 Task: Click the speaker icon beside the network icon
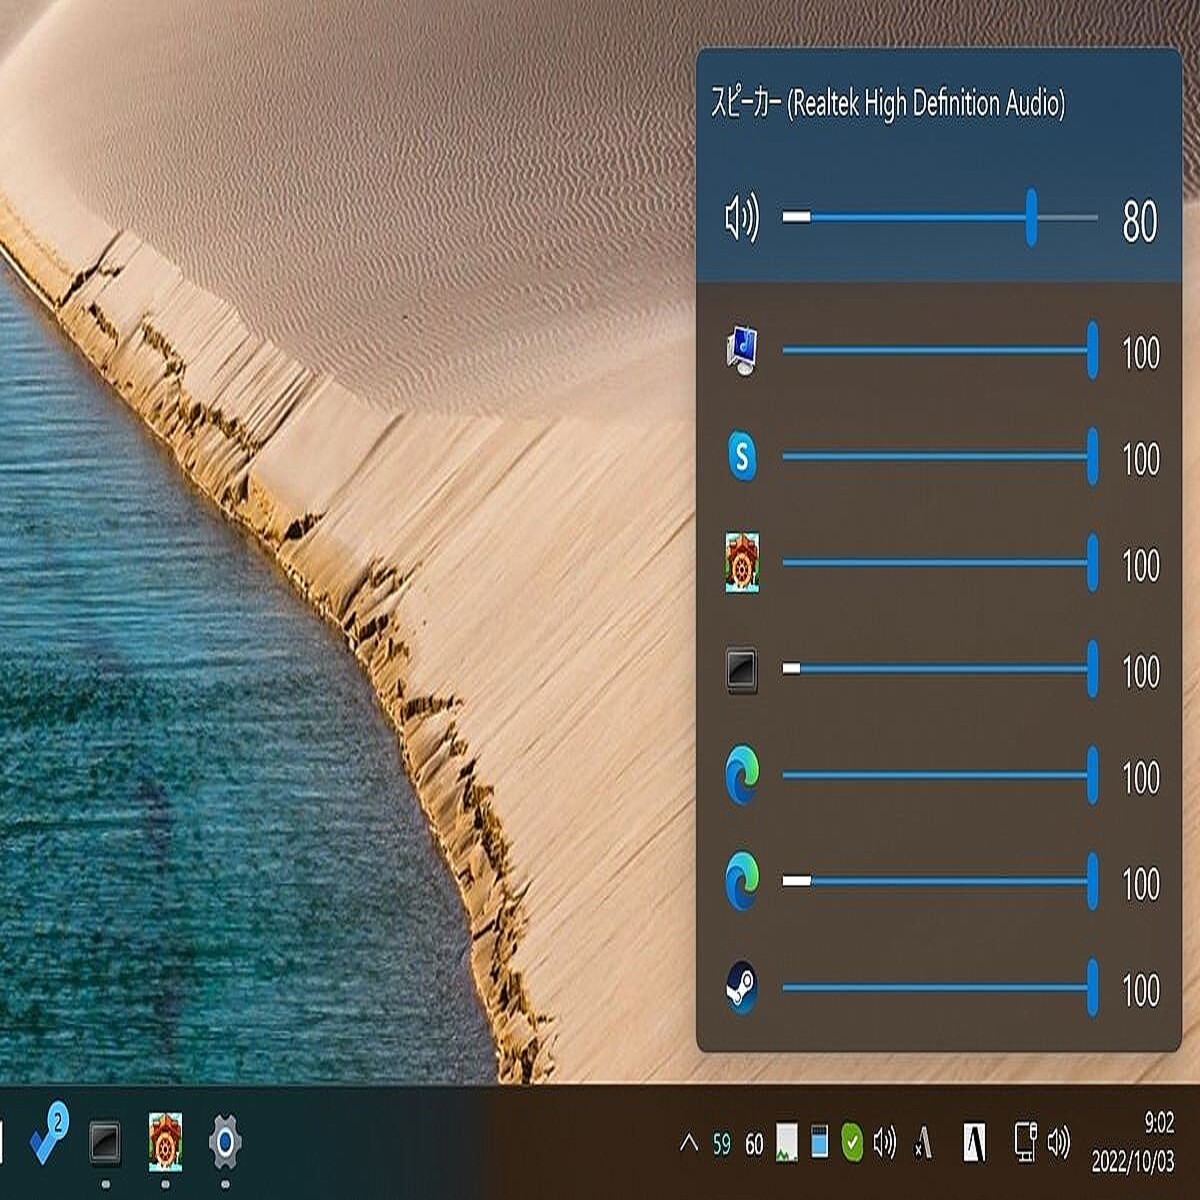(x=1059, y=1142)
